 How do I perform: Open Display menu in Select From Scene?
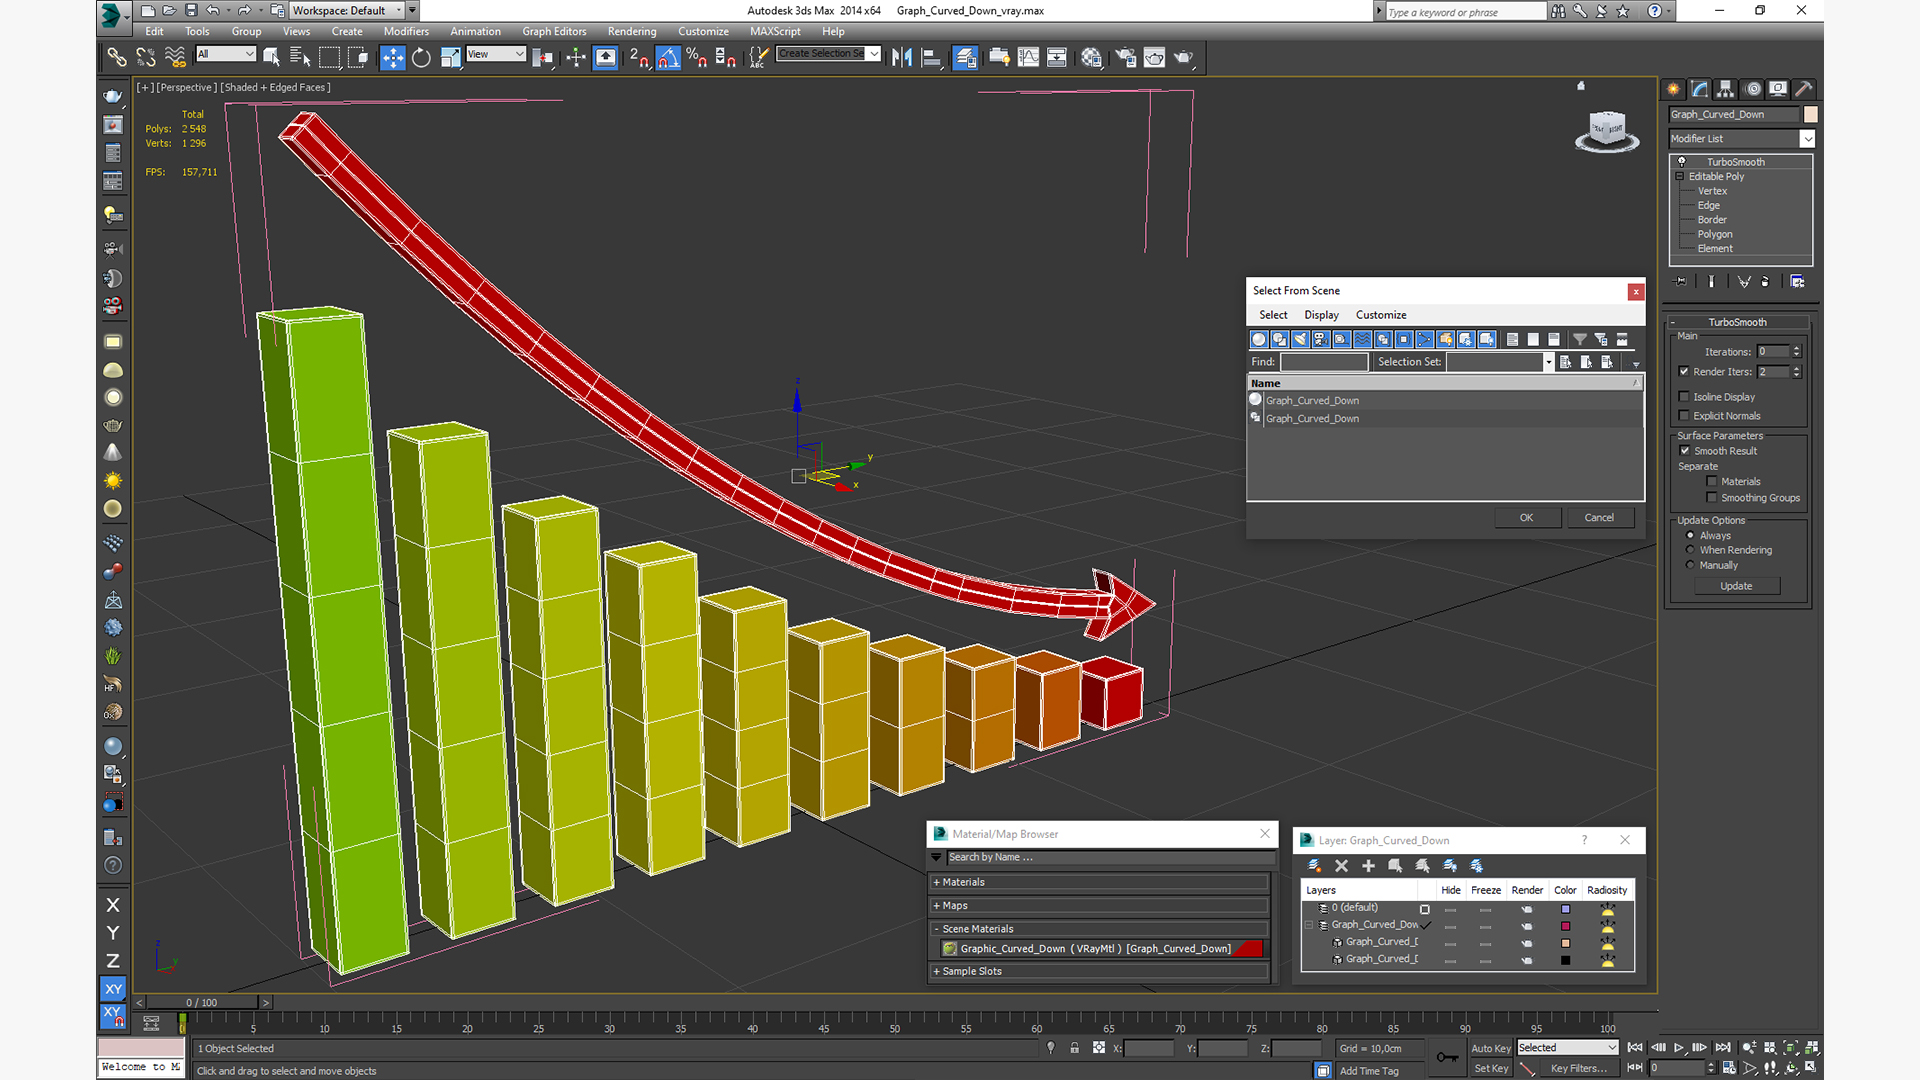pos(1321,315)
